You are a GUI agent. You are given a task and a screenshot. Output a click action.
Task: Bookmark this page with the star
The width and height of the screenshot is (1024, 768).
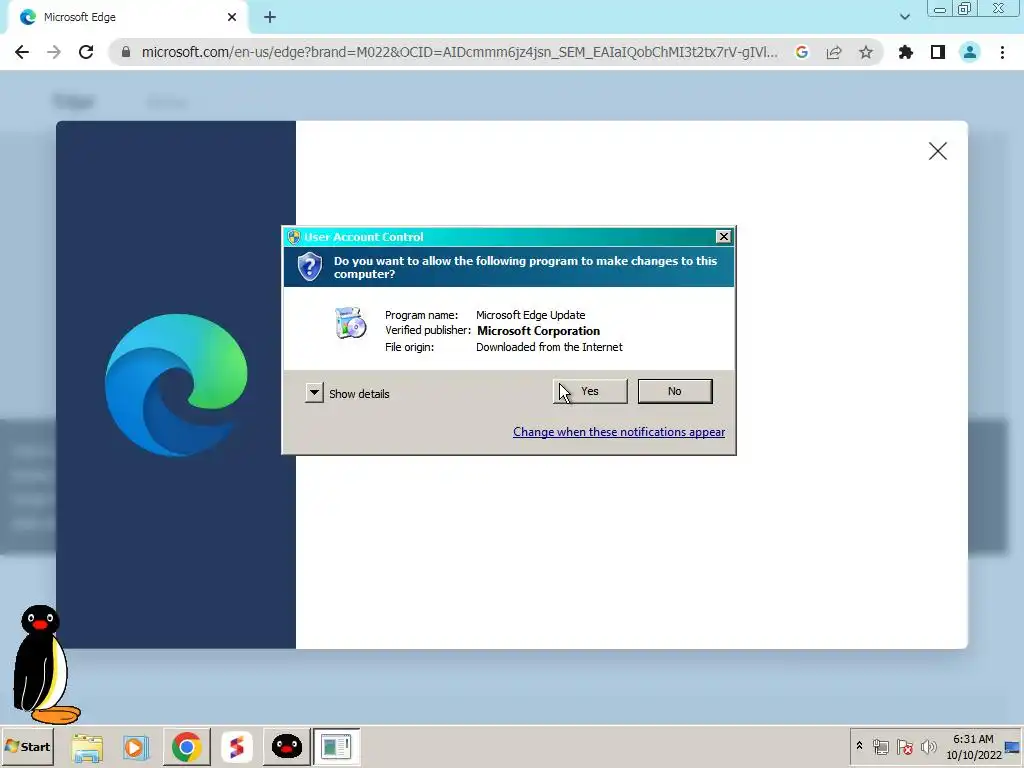pos(866,52)
